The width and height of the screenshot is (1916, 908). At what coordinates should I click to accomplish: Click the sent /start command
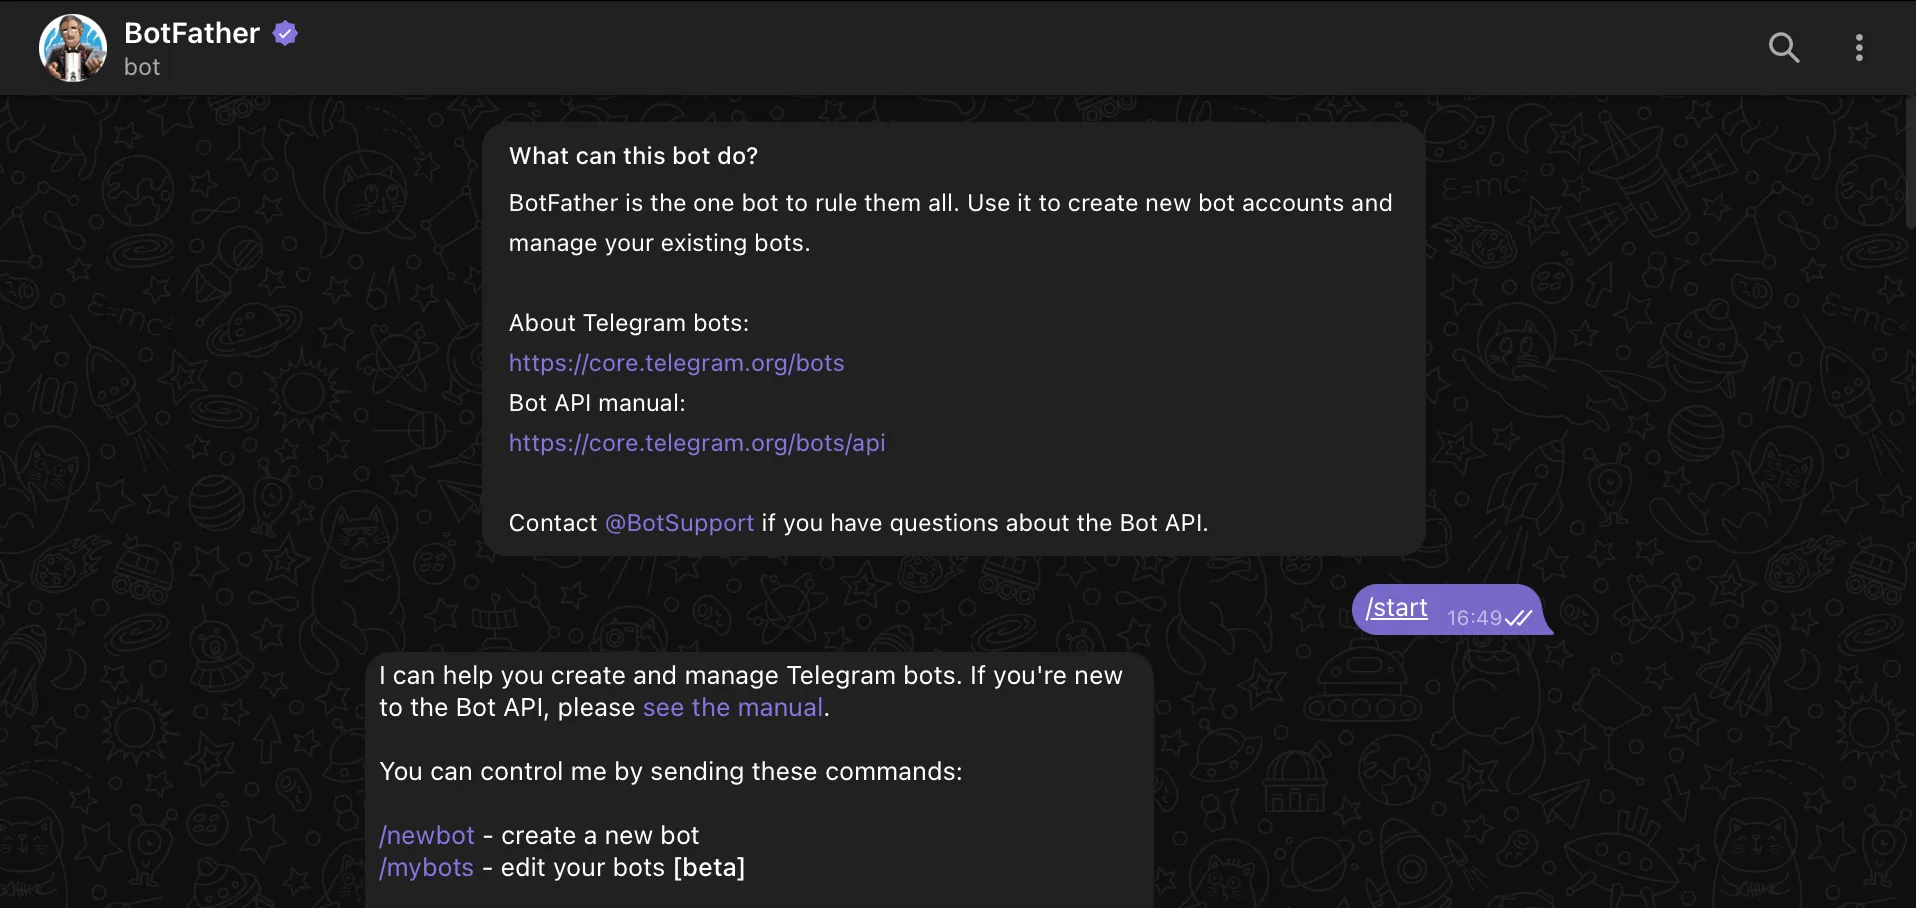click(1396, 607)
